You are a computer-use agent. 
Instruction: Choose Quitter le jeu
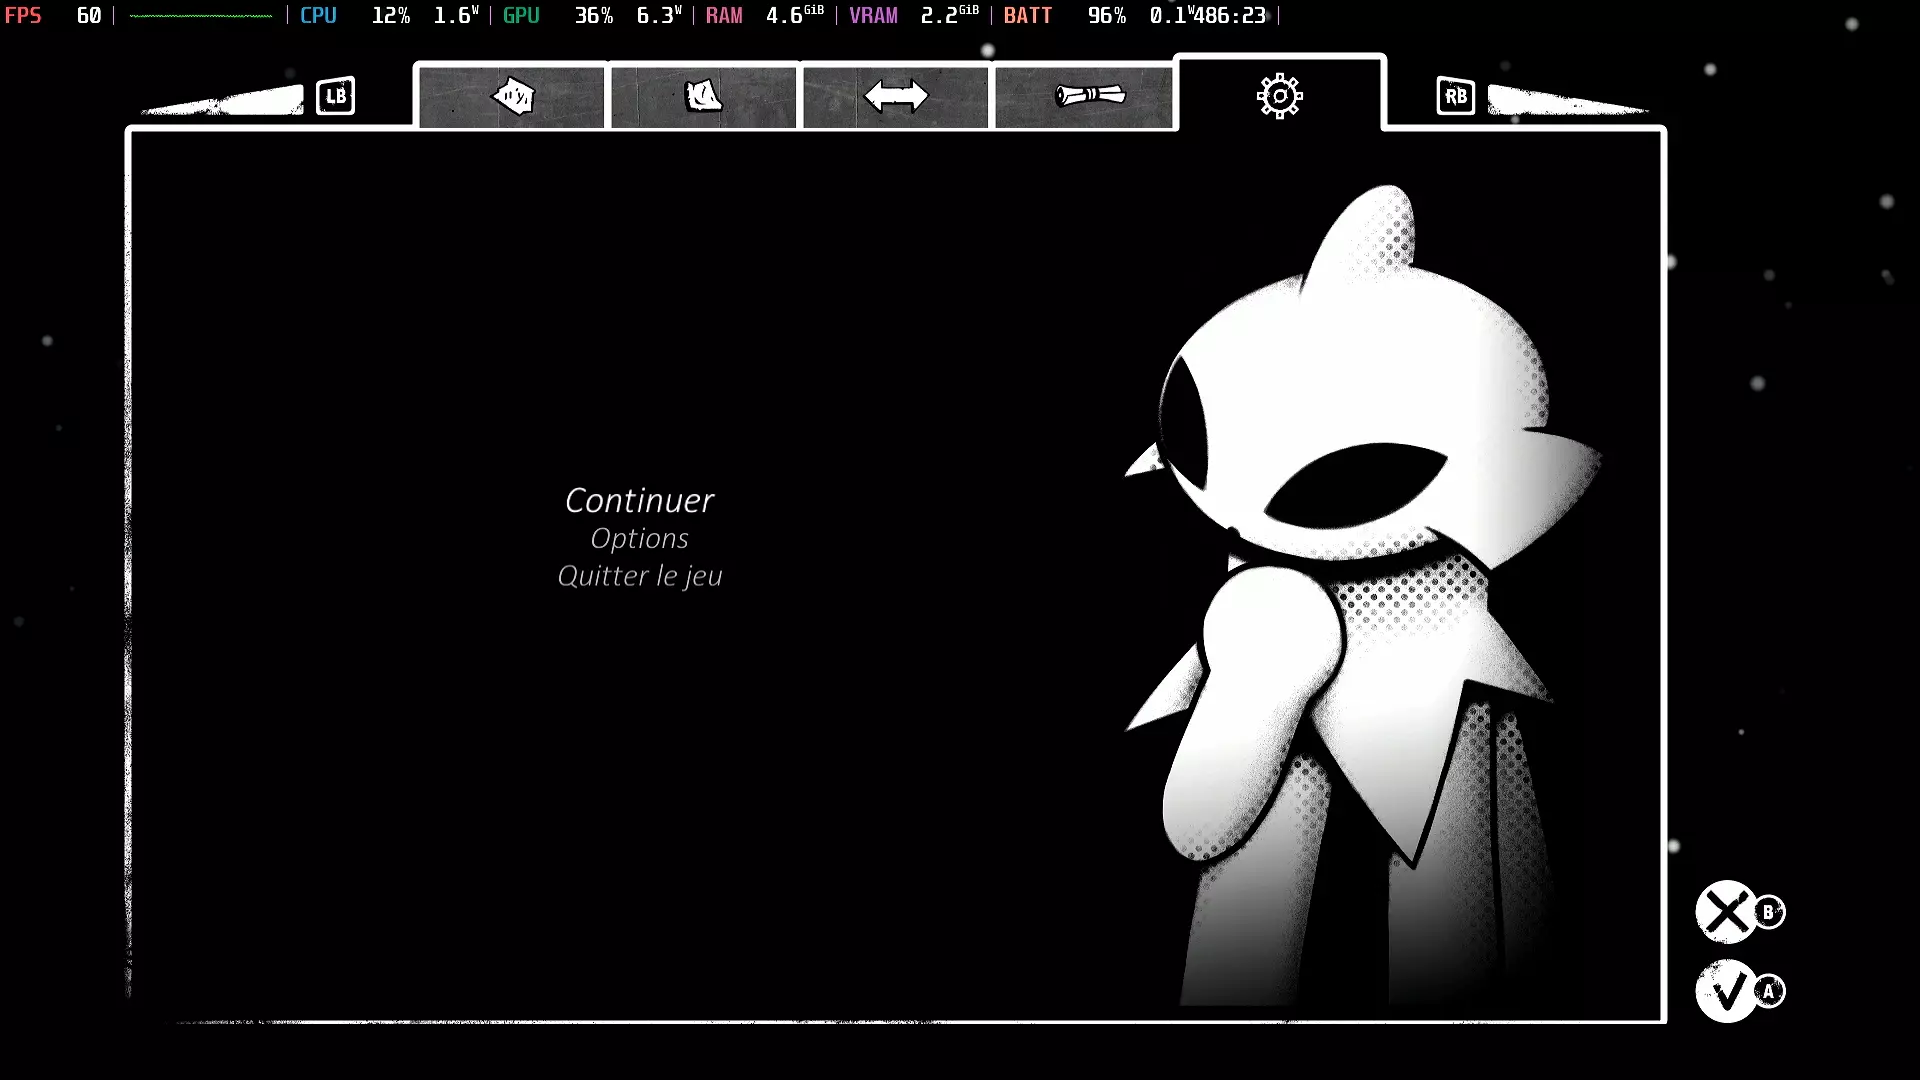640,576
